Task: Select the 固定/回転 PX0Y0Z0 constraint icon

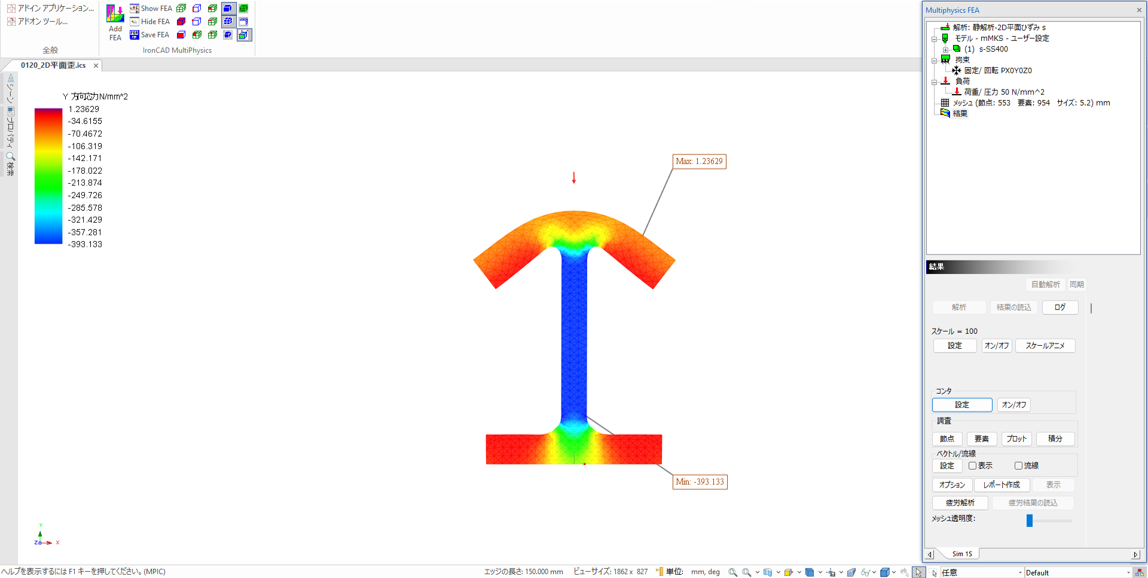Action: click(956, 71)
